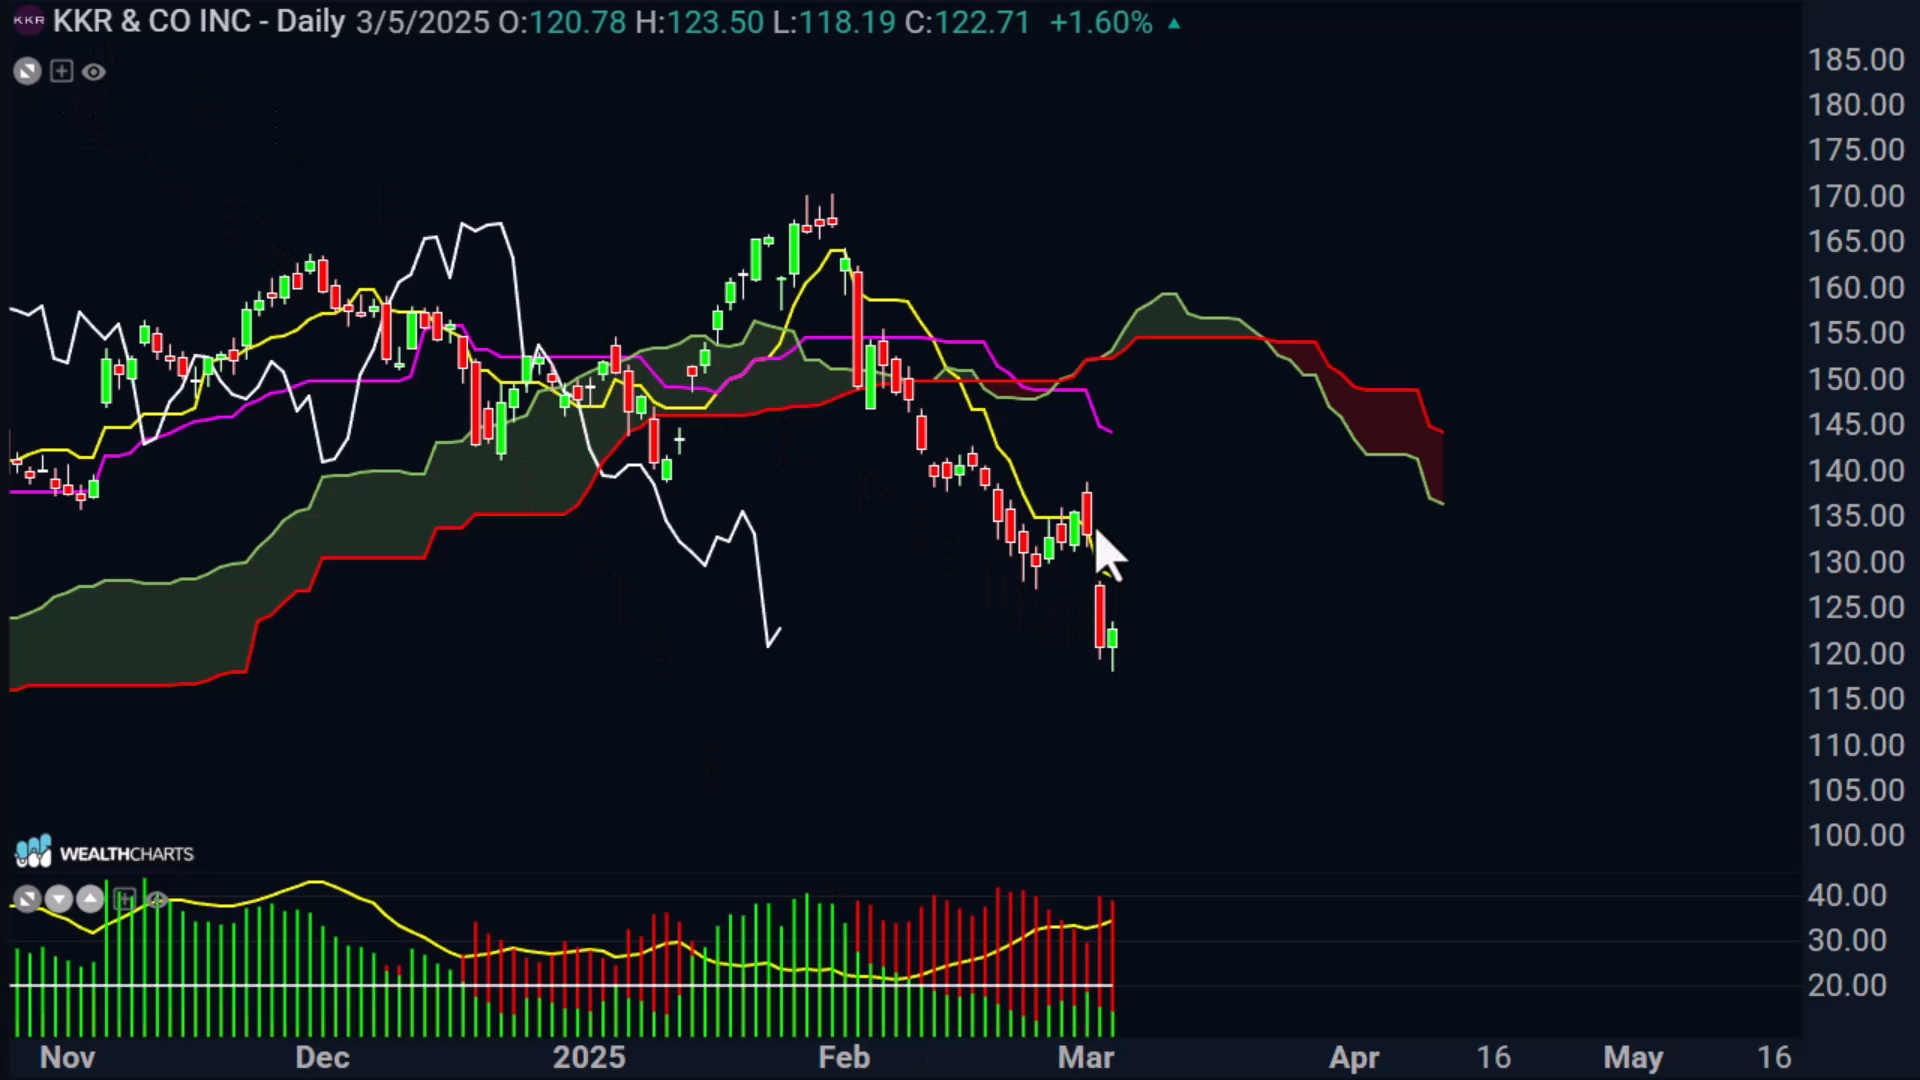The width and height of the screenshot is (1920, 1080).
Task: Select the KKR & CO INC - Daily title
Action: pyautogui.click(x=199, y=21)
